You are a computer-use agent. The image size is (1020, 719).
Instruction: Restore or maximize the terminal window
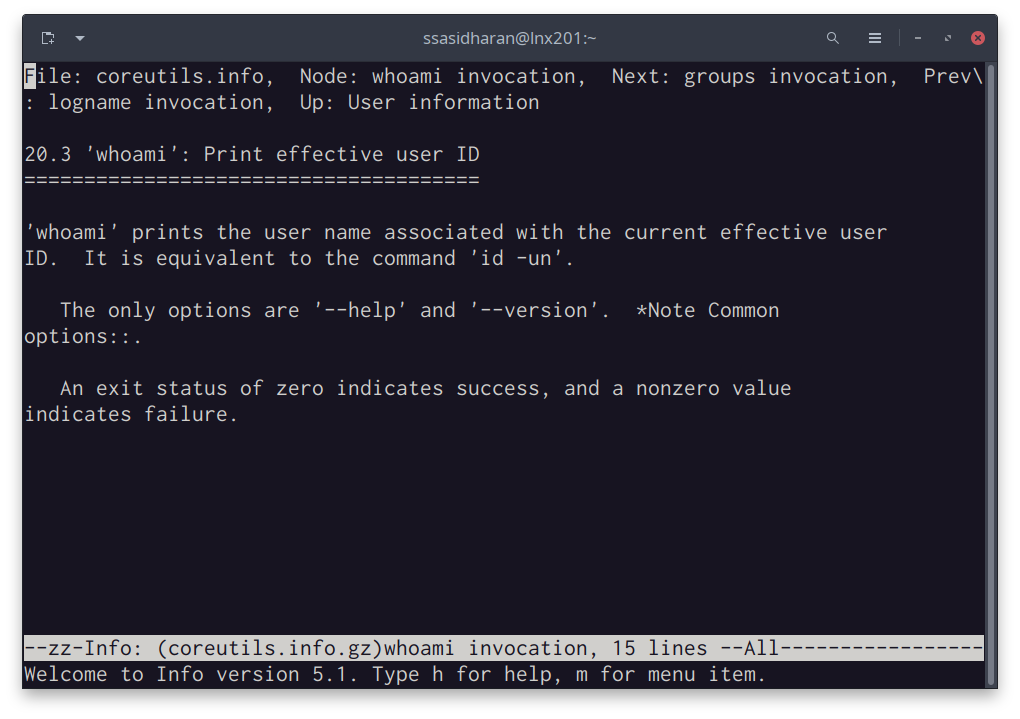click(948, 38)
